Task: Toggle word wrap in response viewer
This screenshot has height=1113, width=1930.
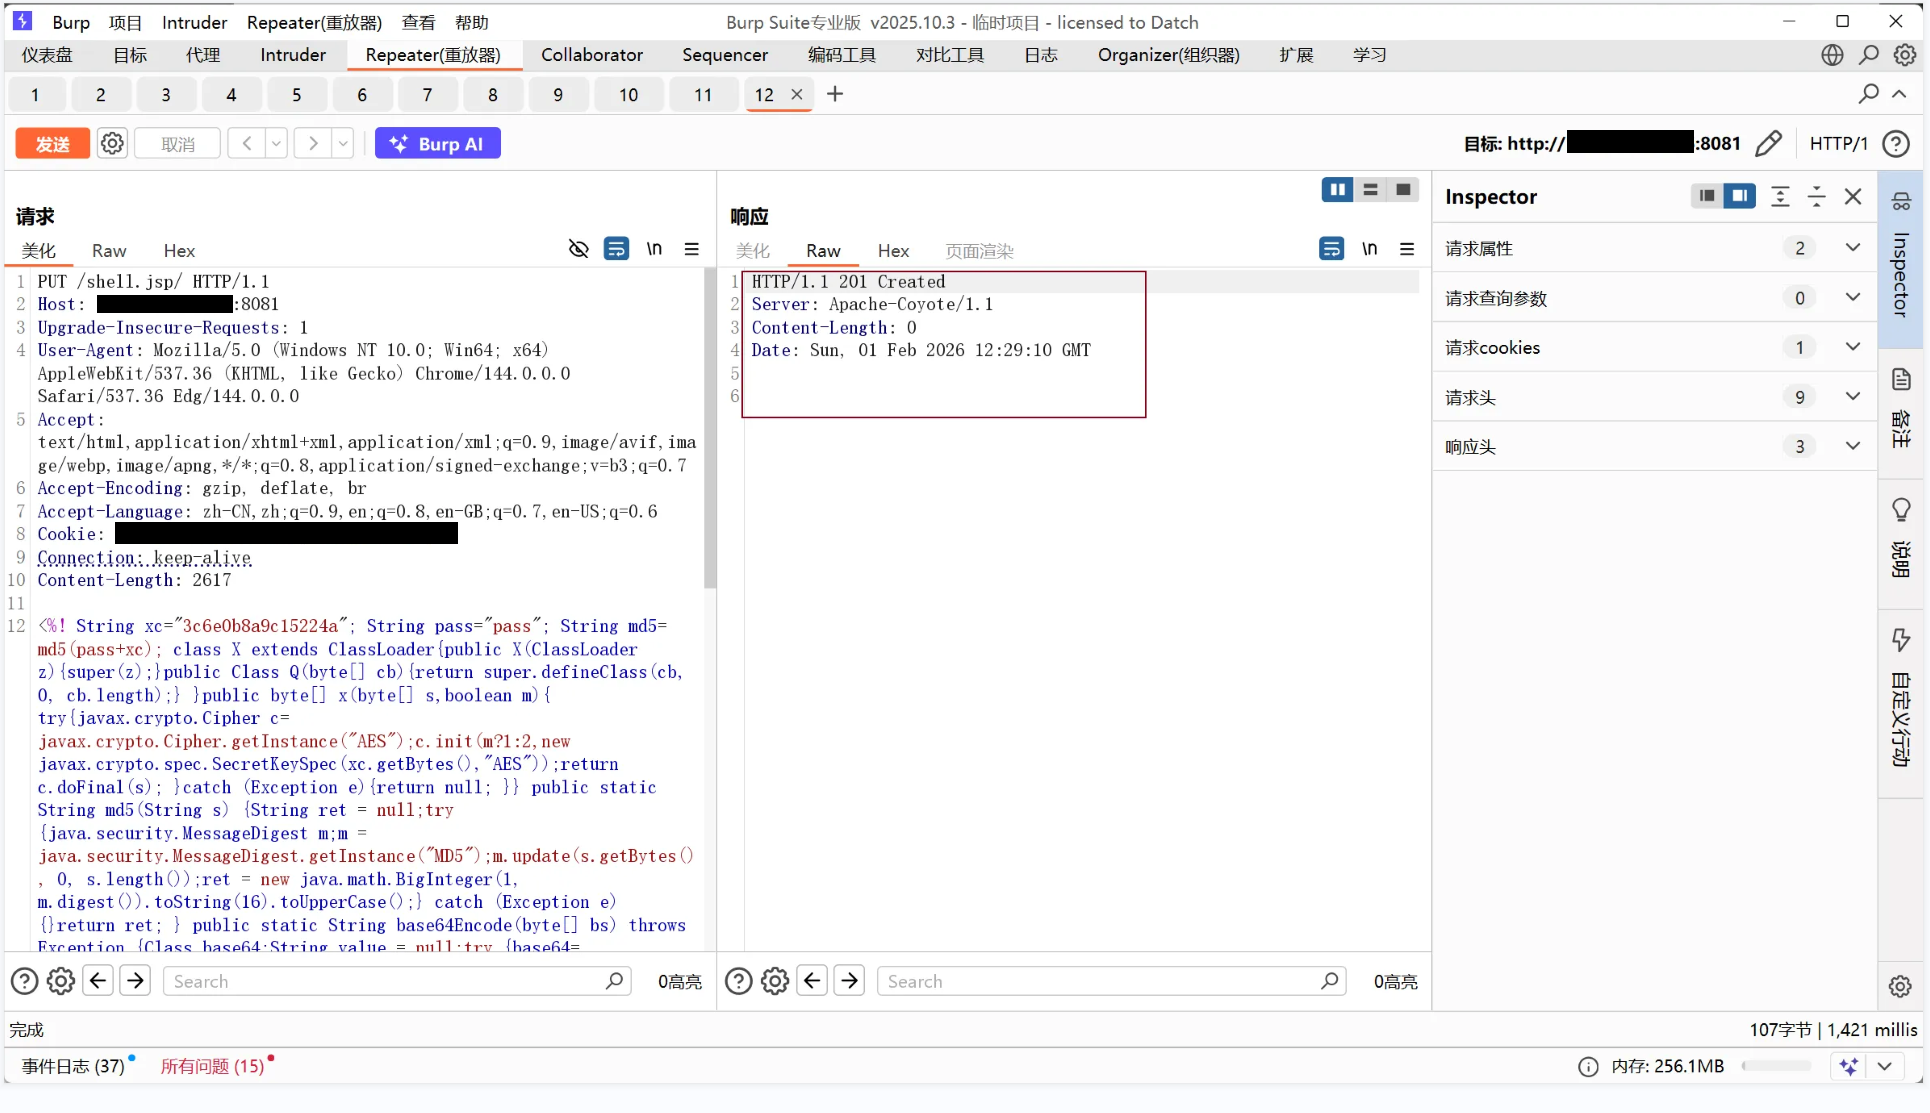Action: pos(1331,249)
